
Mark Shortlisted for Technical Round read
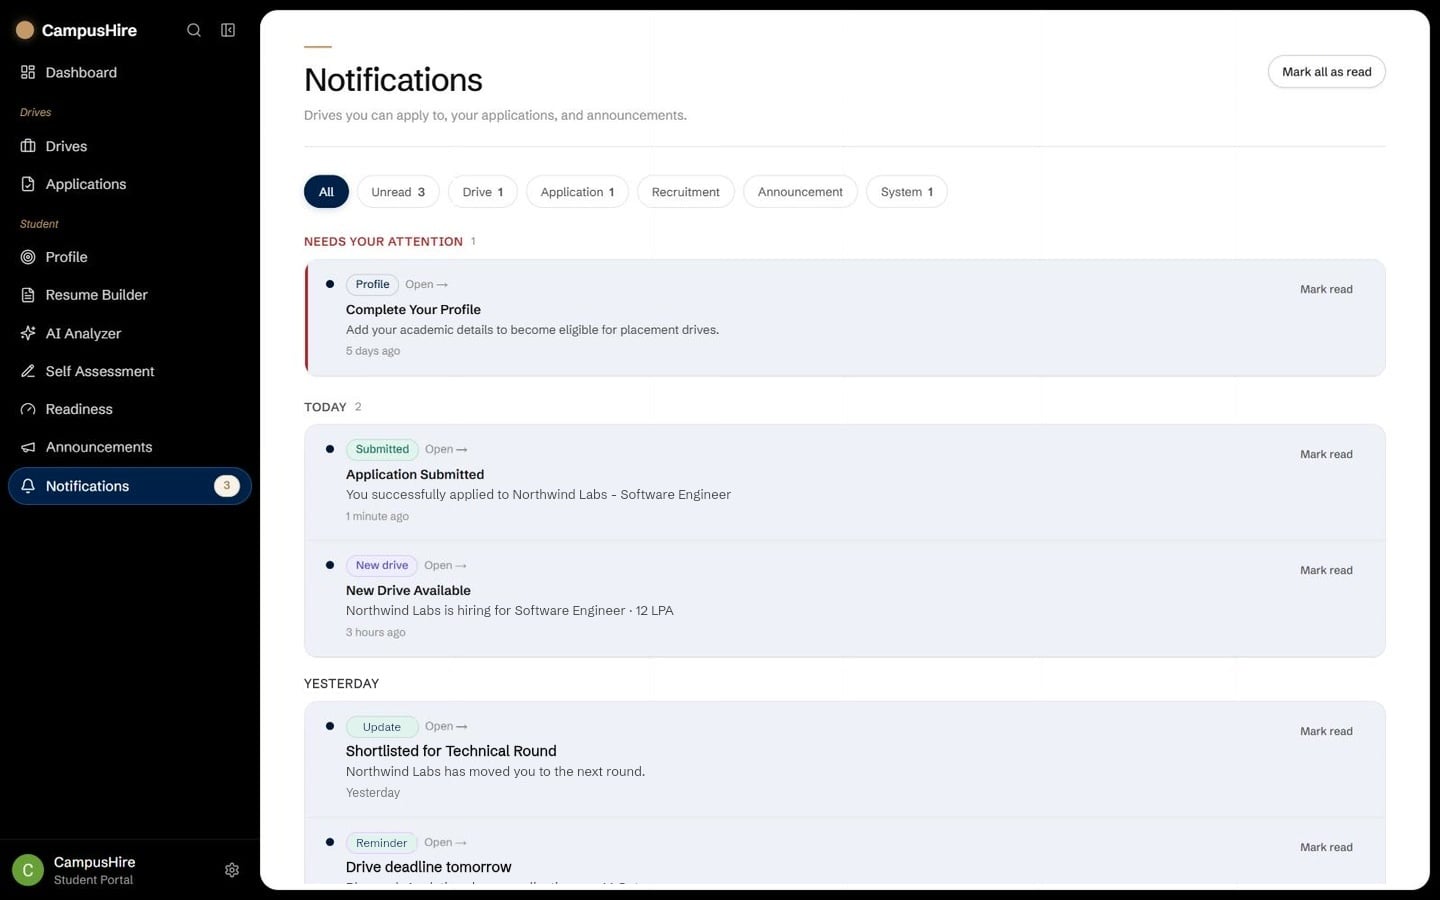[1326, 731]
